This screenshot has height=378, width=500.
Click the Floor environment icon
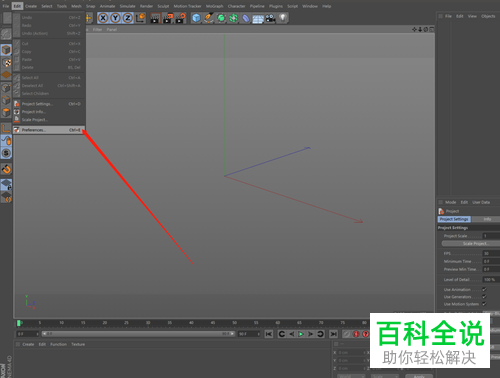(x=258, y=18)
